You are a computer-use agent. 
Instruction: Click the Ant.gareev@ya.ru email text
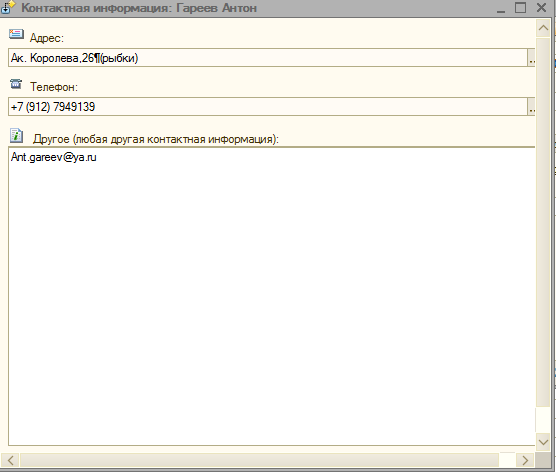54,157
